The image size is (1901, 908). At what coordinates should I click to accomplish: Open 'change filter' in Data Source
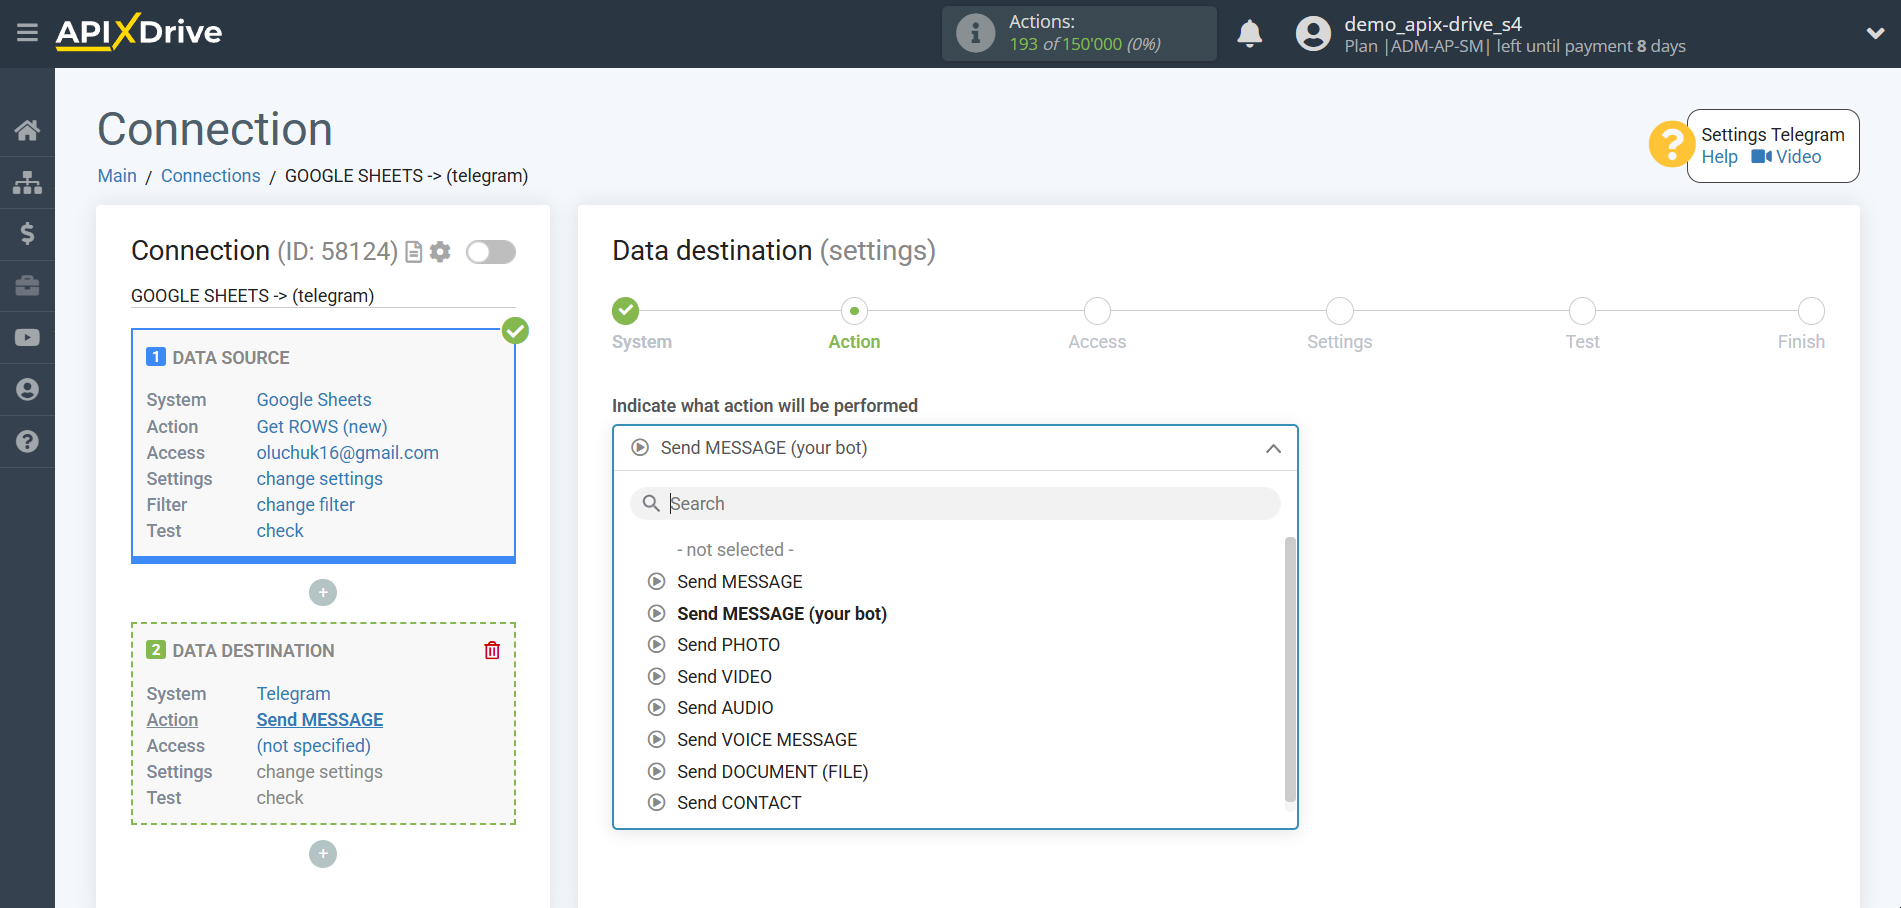pos(305,504)
